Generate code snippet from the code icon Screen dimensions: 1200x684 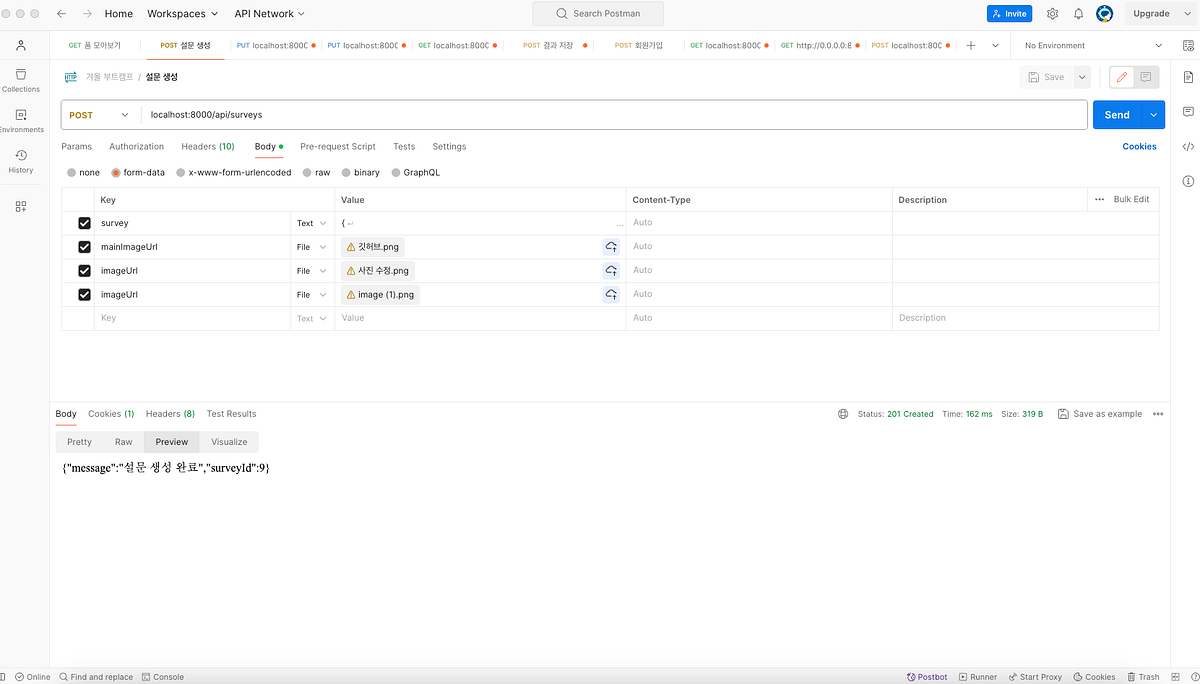click(1187, 146)
